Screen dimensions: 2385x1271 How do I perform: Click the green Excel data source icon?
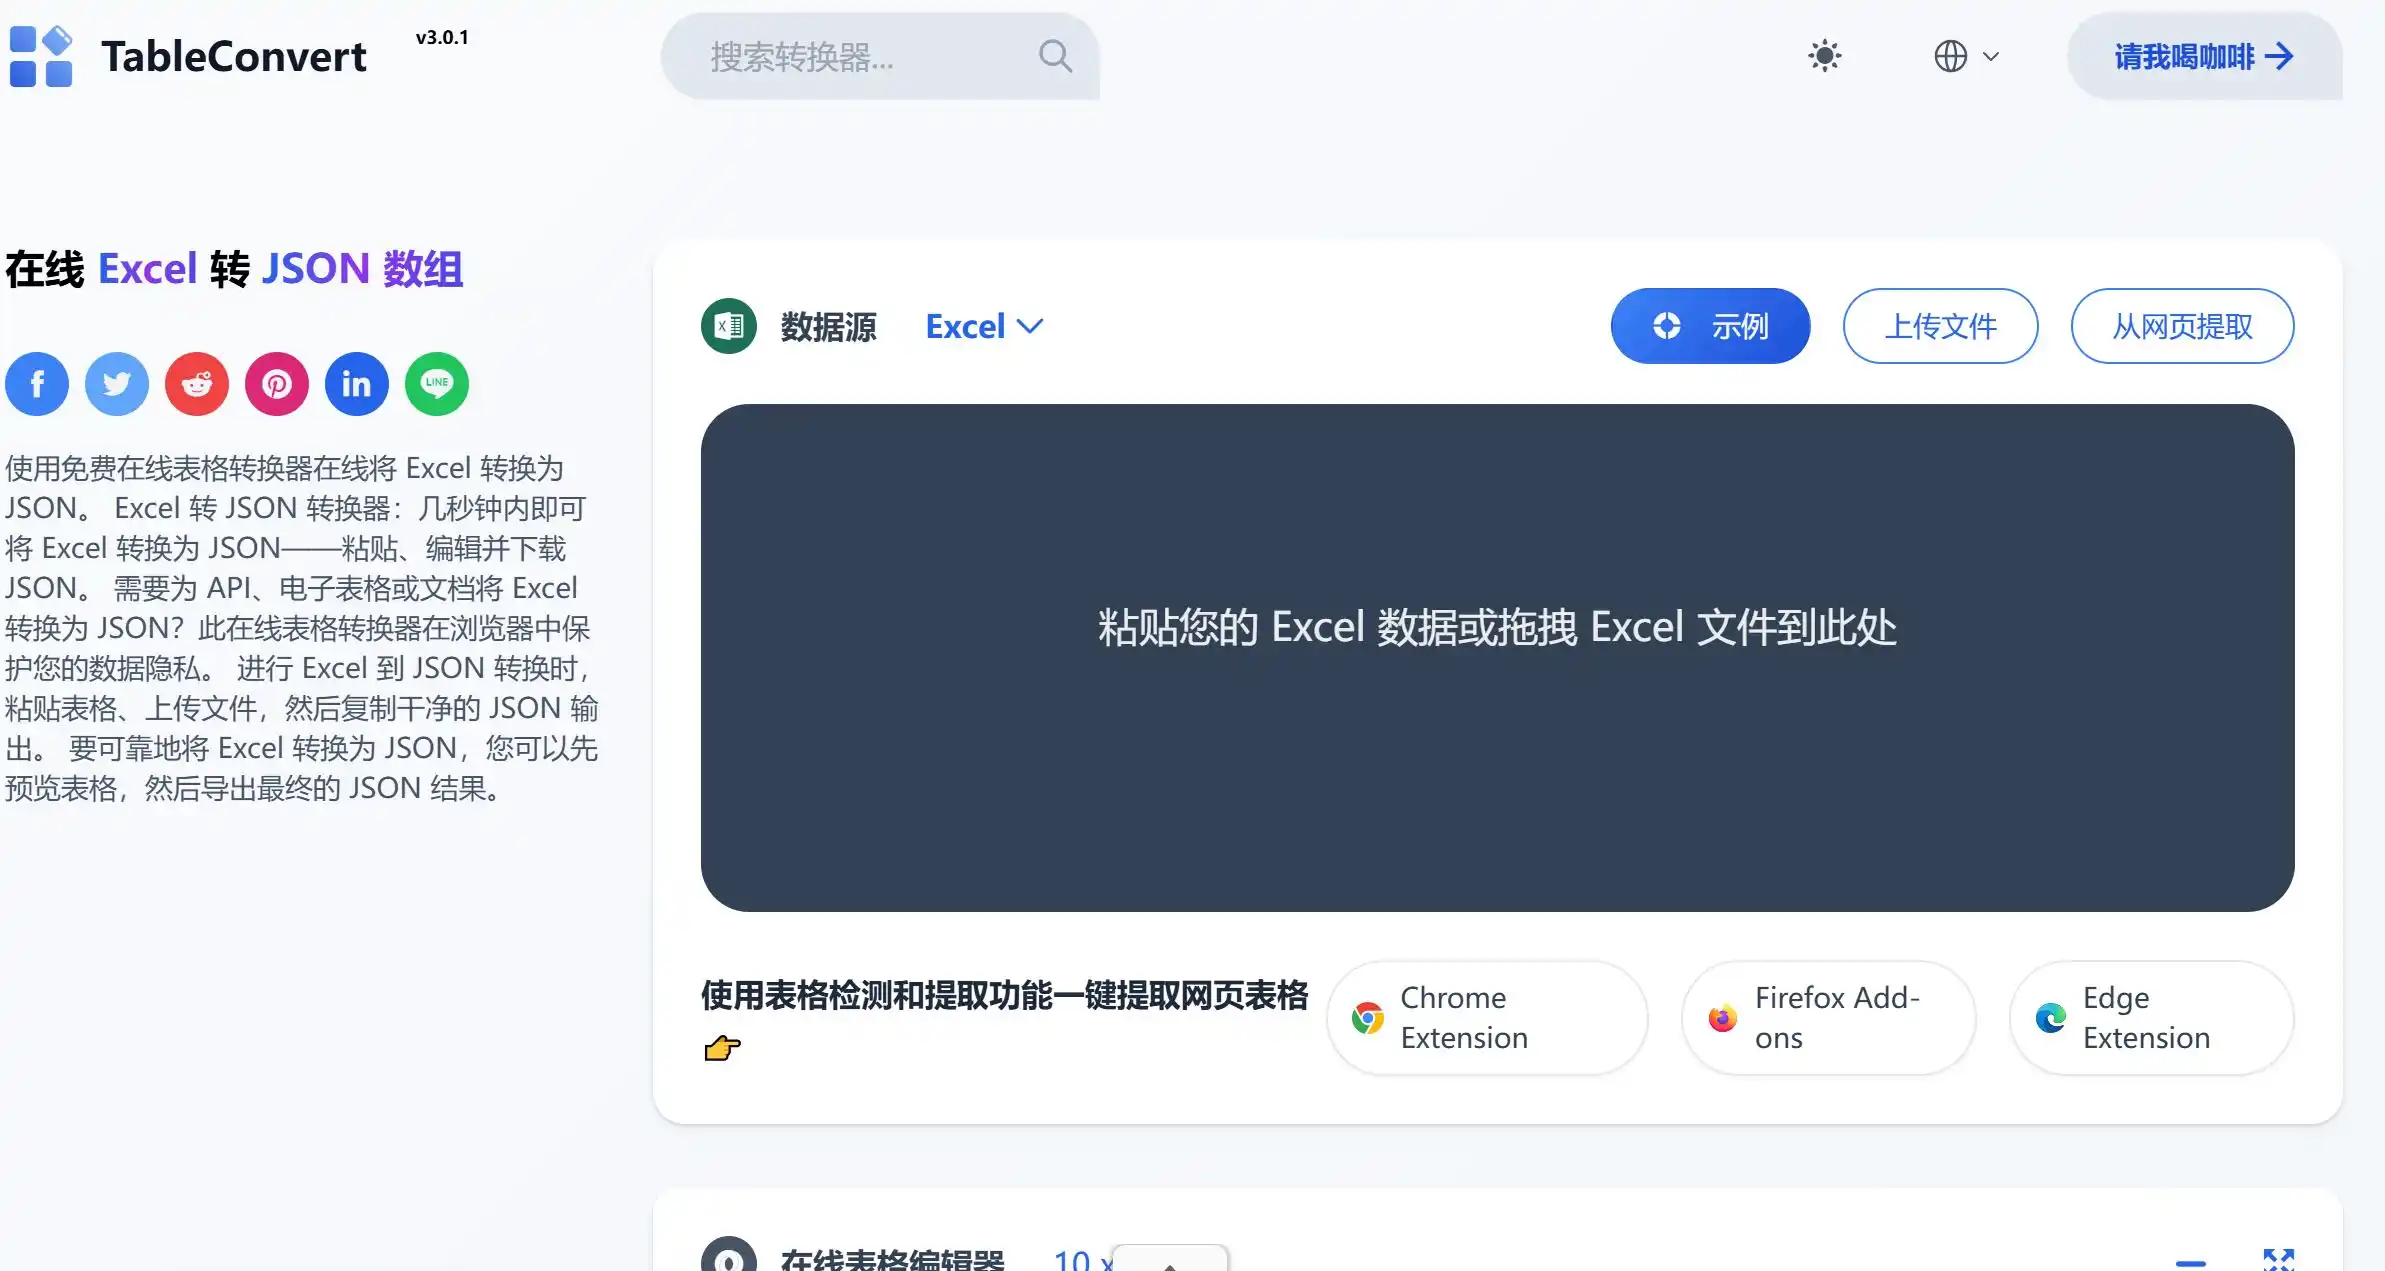click(729, 326)
